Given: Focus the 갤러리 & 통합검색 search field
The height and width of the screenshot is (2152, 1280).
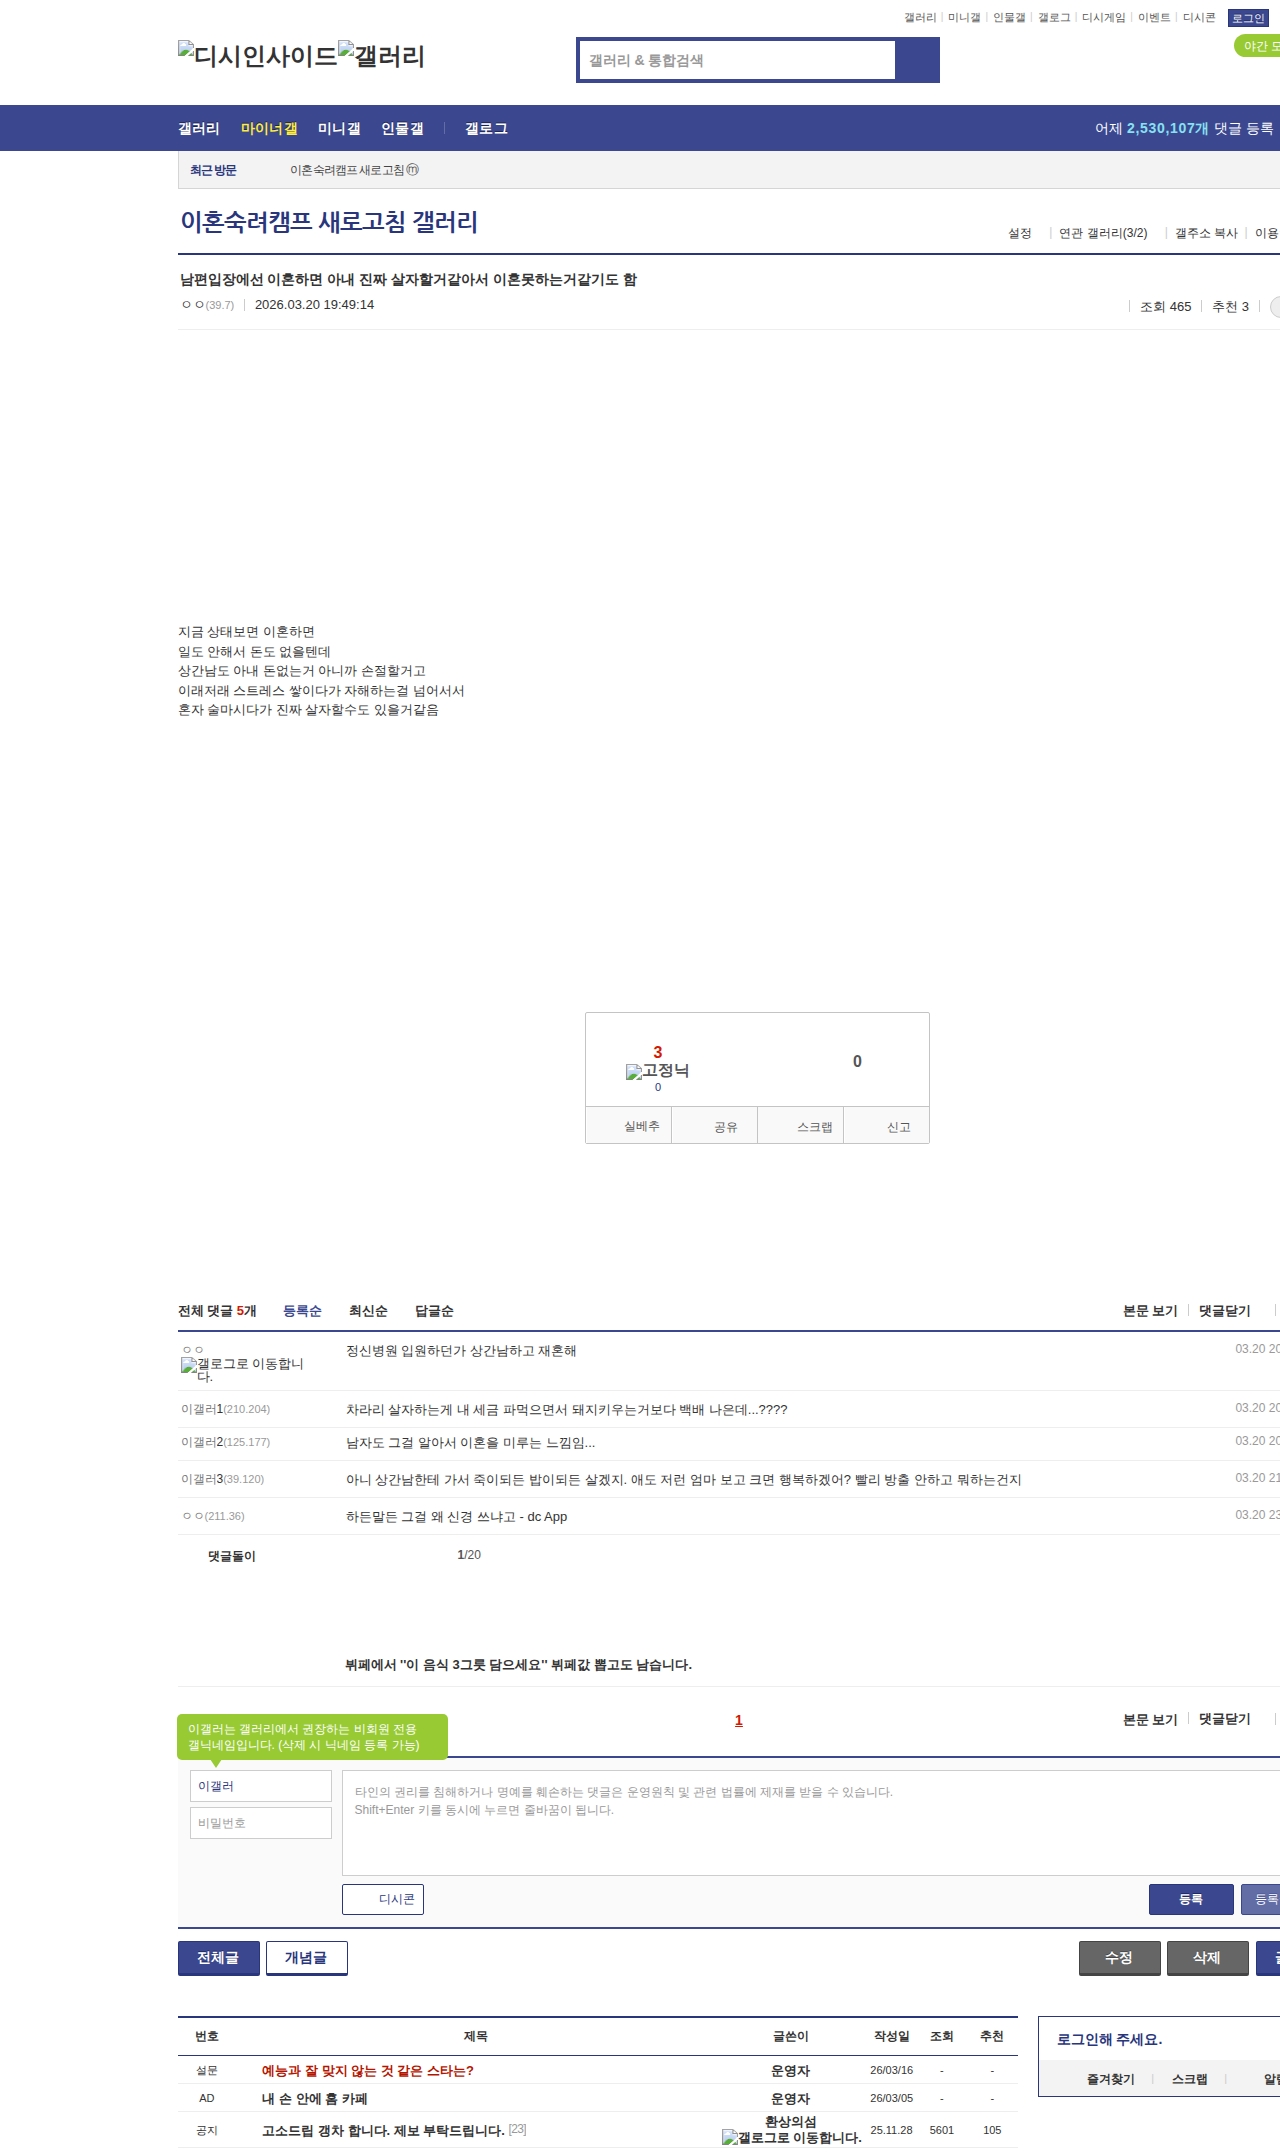Looking at the screenshot, I should click(738, 60).
